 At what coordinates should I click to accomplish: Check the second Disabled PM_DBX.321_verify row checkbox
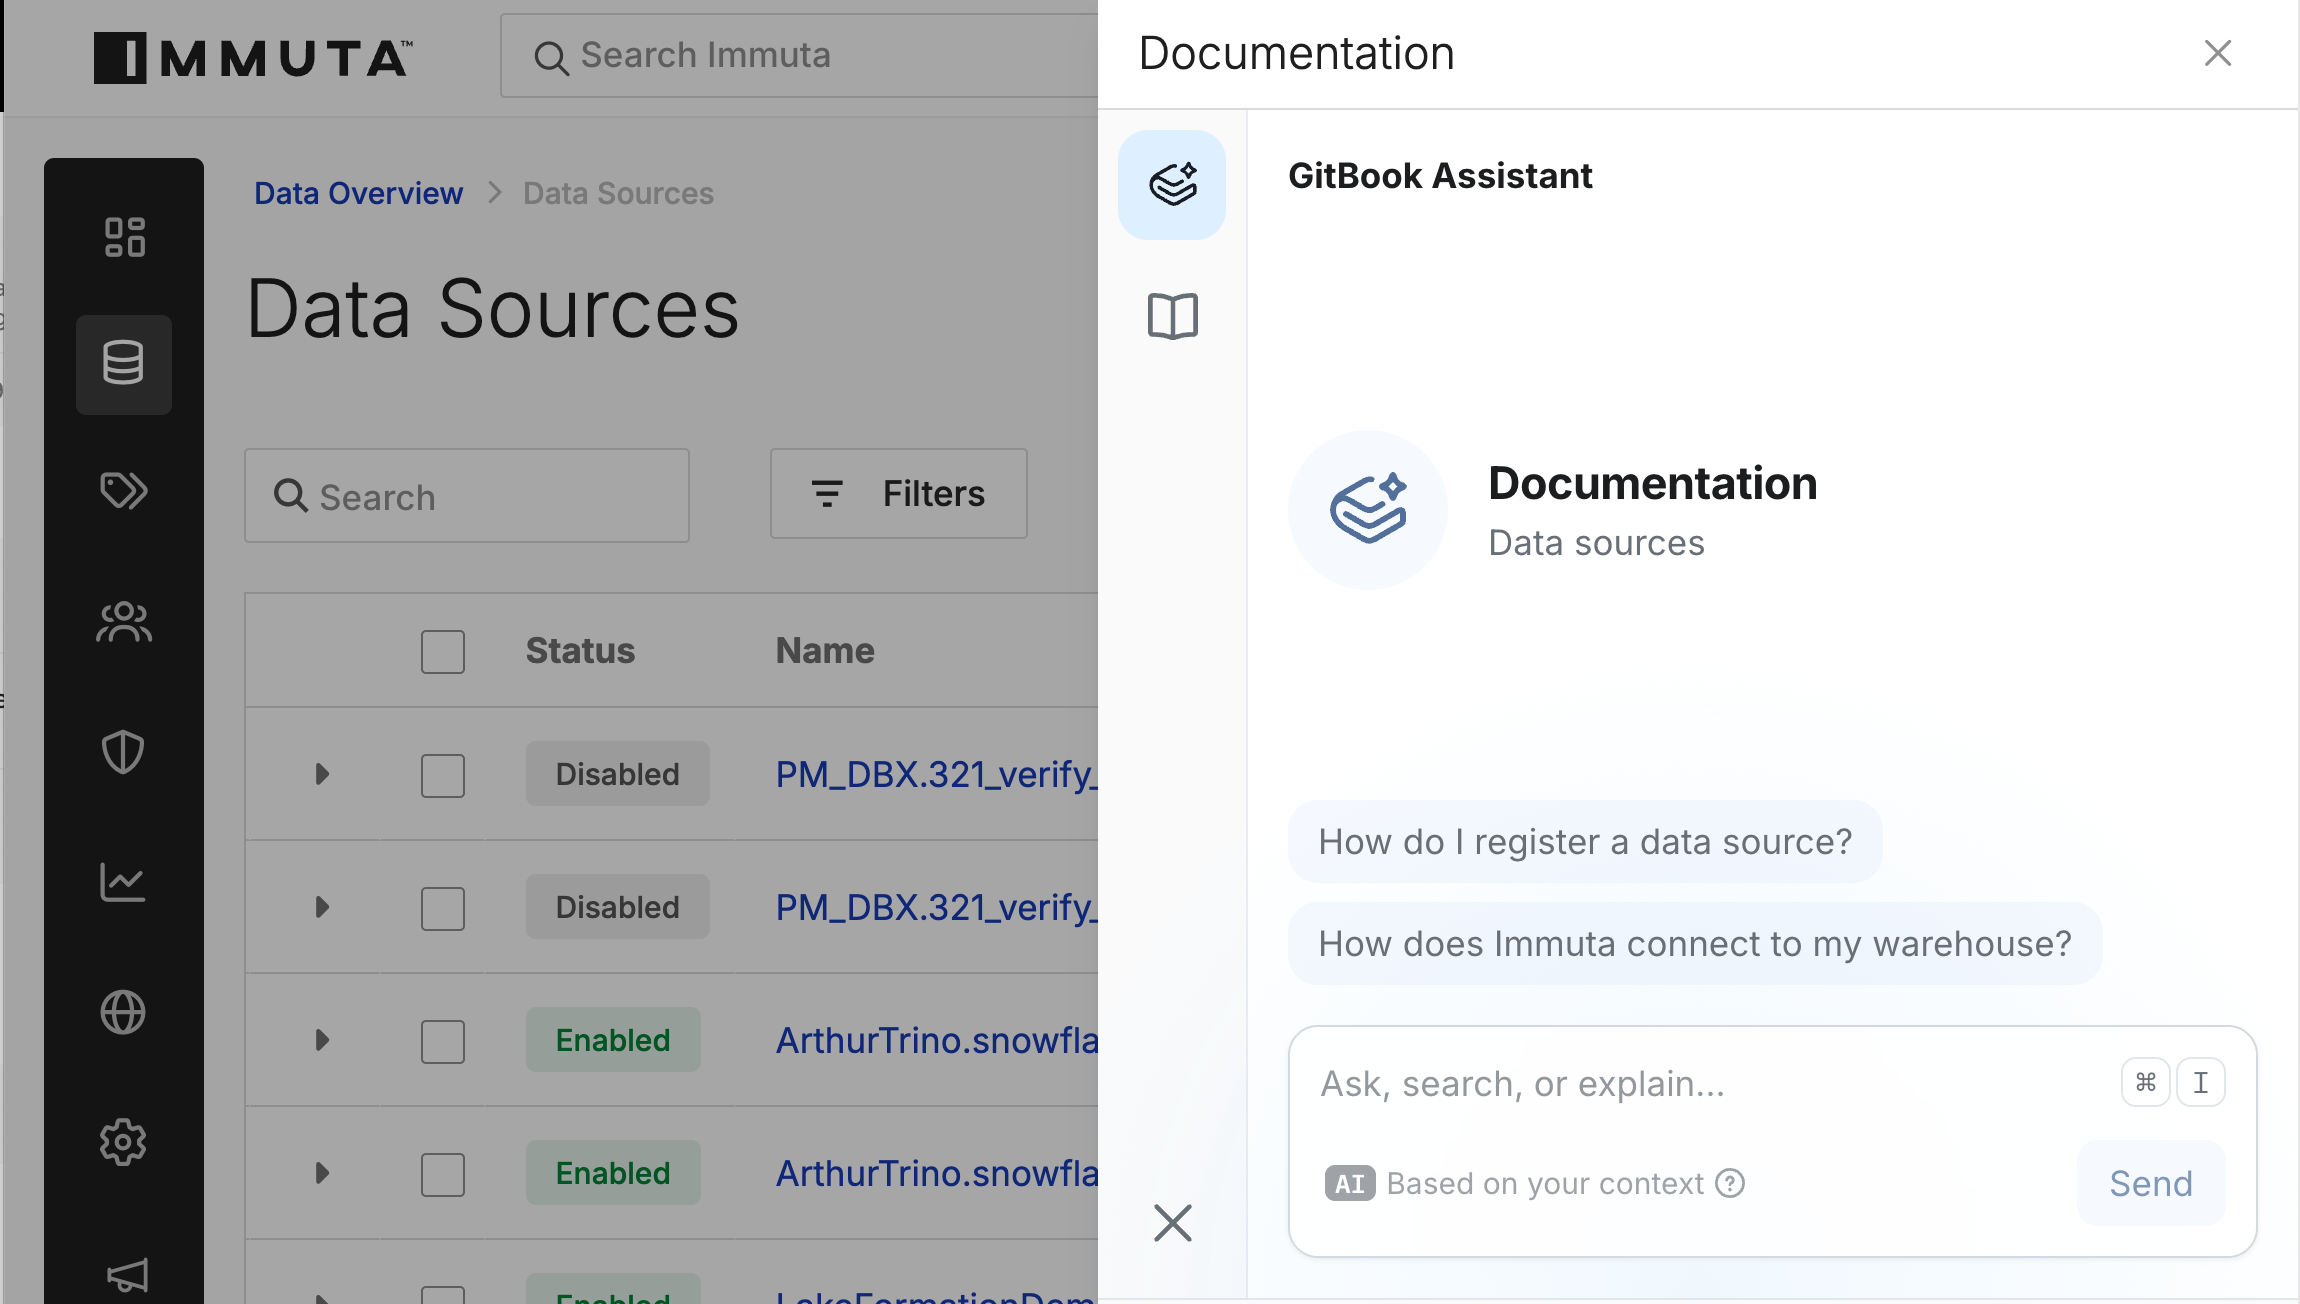click(x=443, y=908)
